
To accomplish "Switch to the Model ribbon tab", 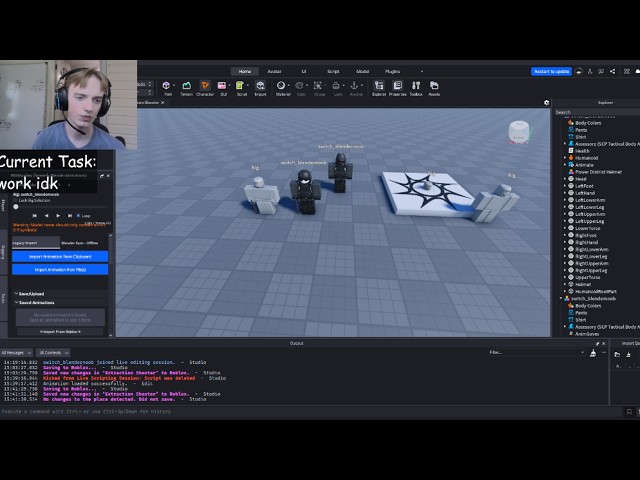I will tap(362, 71).
